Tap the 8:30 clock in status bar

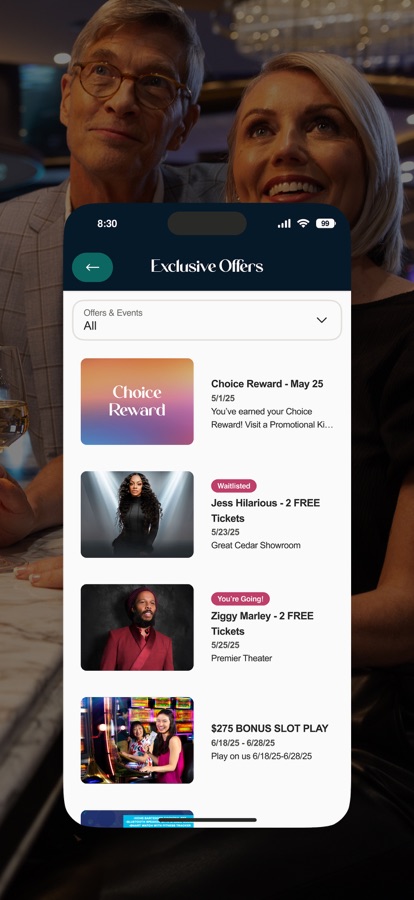(107, 224)
